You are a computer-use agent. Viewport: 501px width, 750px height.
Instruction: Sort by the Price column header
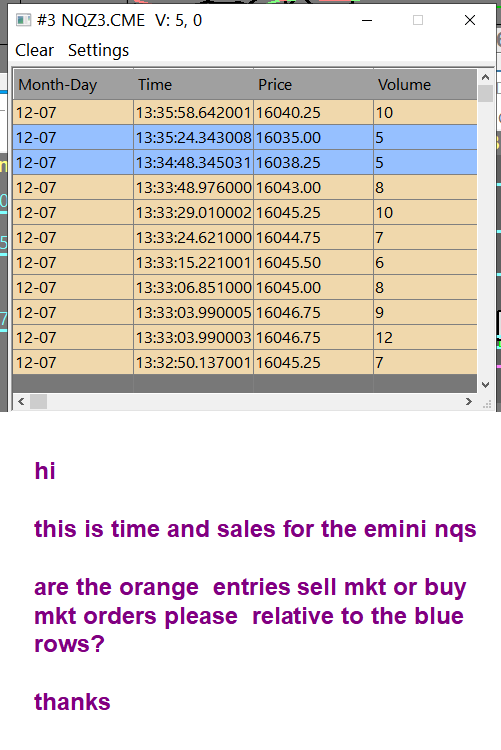(313, 85)
